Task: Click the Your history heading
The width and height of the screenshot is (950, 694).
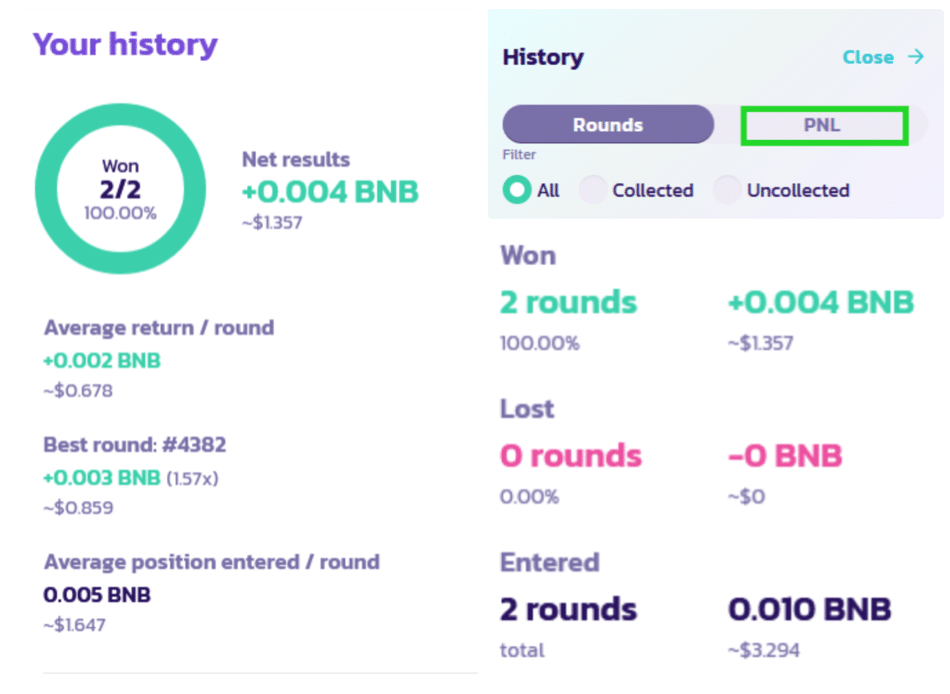Action: coord(125,45)
